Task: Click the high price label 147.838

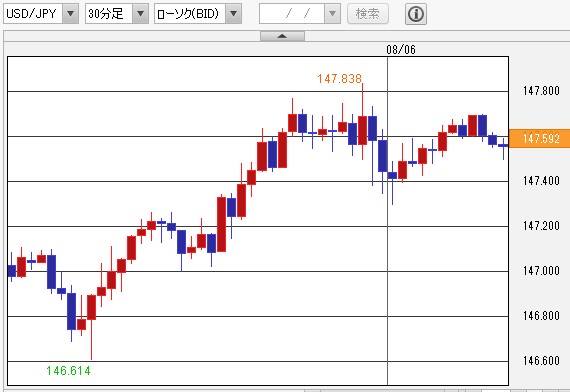Action: point(339,79)
